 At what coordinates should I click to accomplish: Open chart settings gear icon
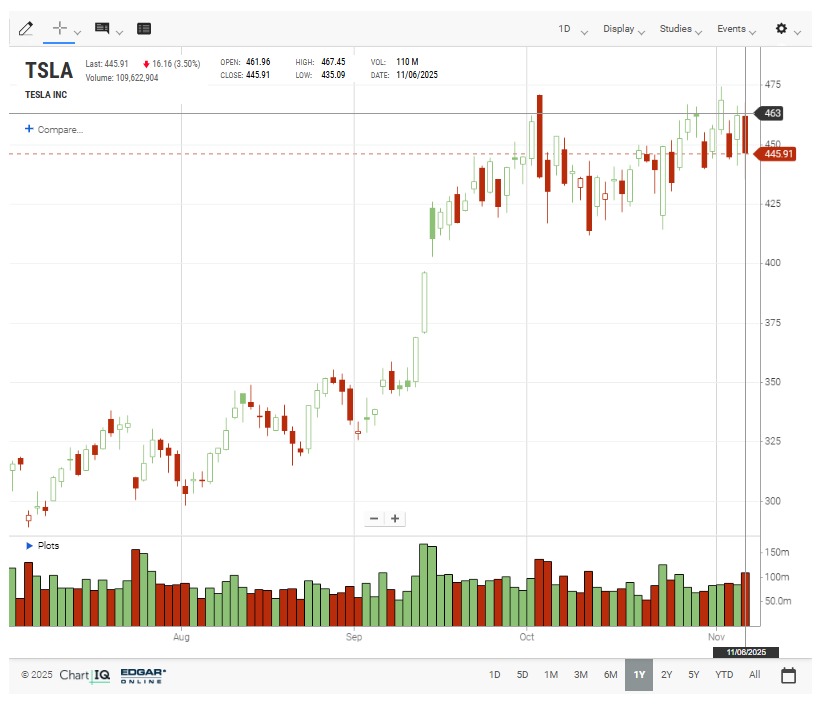(x=781, y=29)
